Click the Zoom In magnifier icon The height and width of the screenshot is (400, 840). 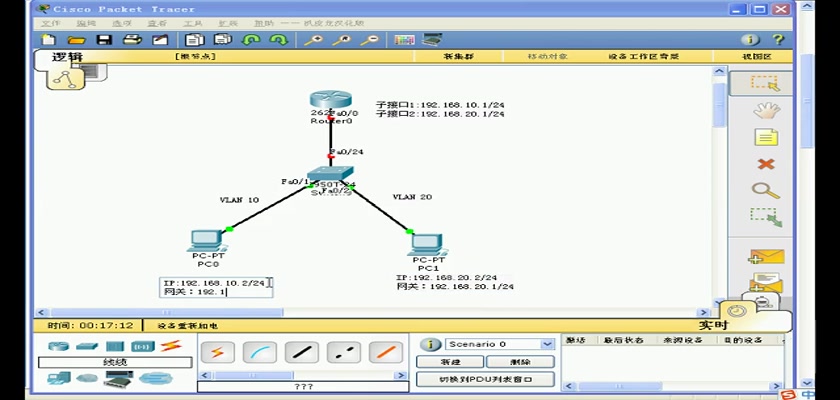click(314, 40)
